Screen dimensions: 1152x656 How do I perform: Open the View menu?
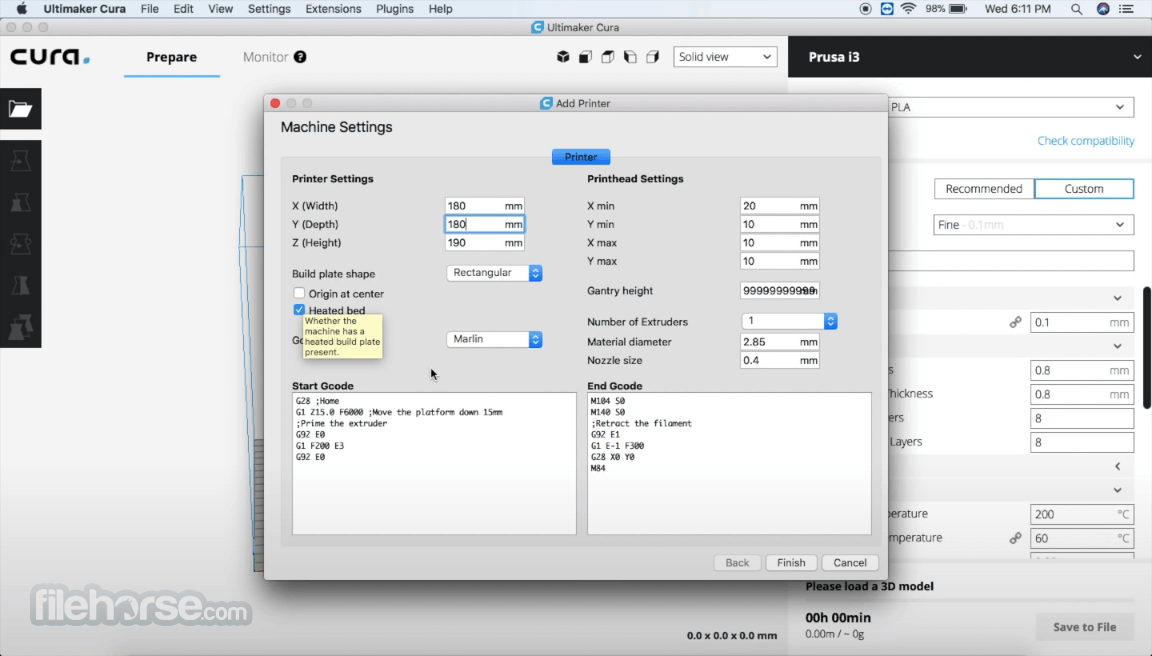(x=220, y=9)
